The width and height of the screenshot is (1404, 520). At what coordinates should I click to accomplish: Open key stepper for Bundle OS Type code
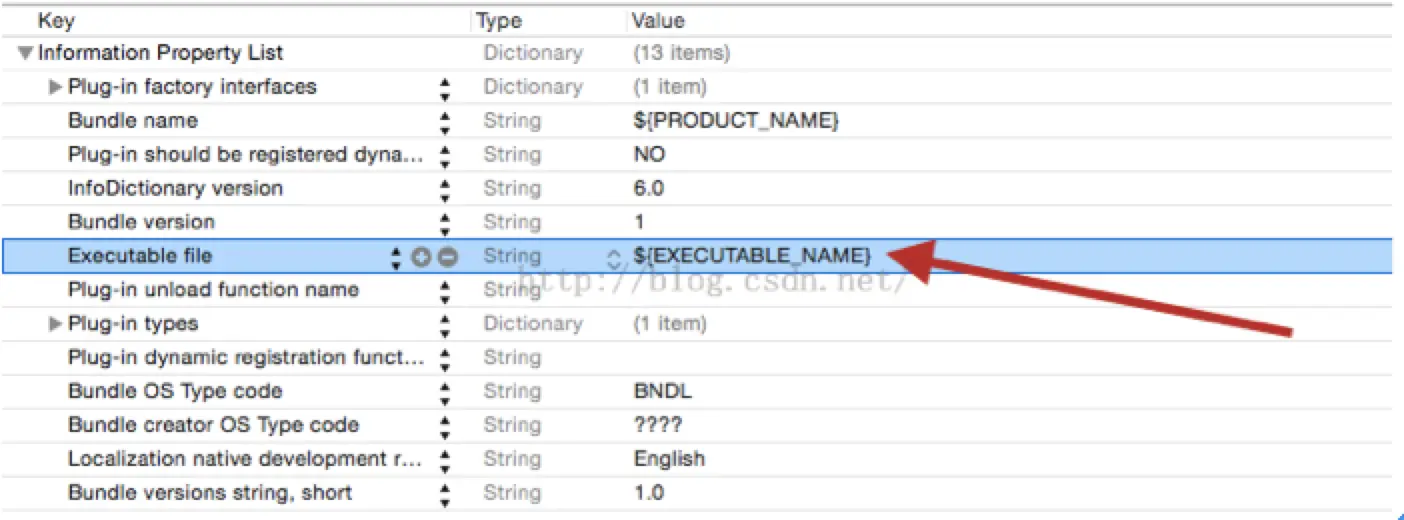pos(445,392)
